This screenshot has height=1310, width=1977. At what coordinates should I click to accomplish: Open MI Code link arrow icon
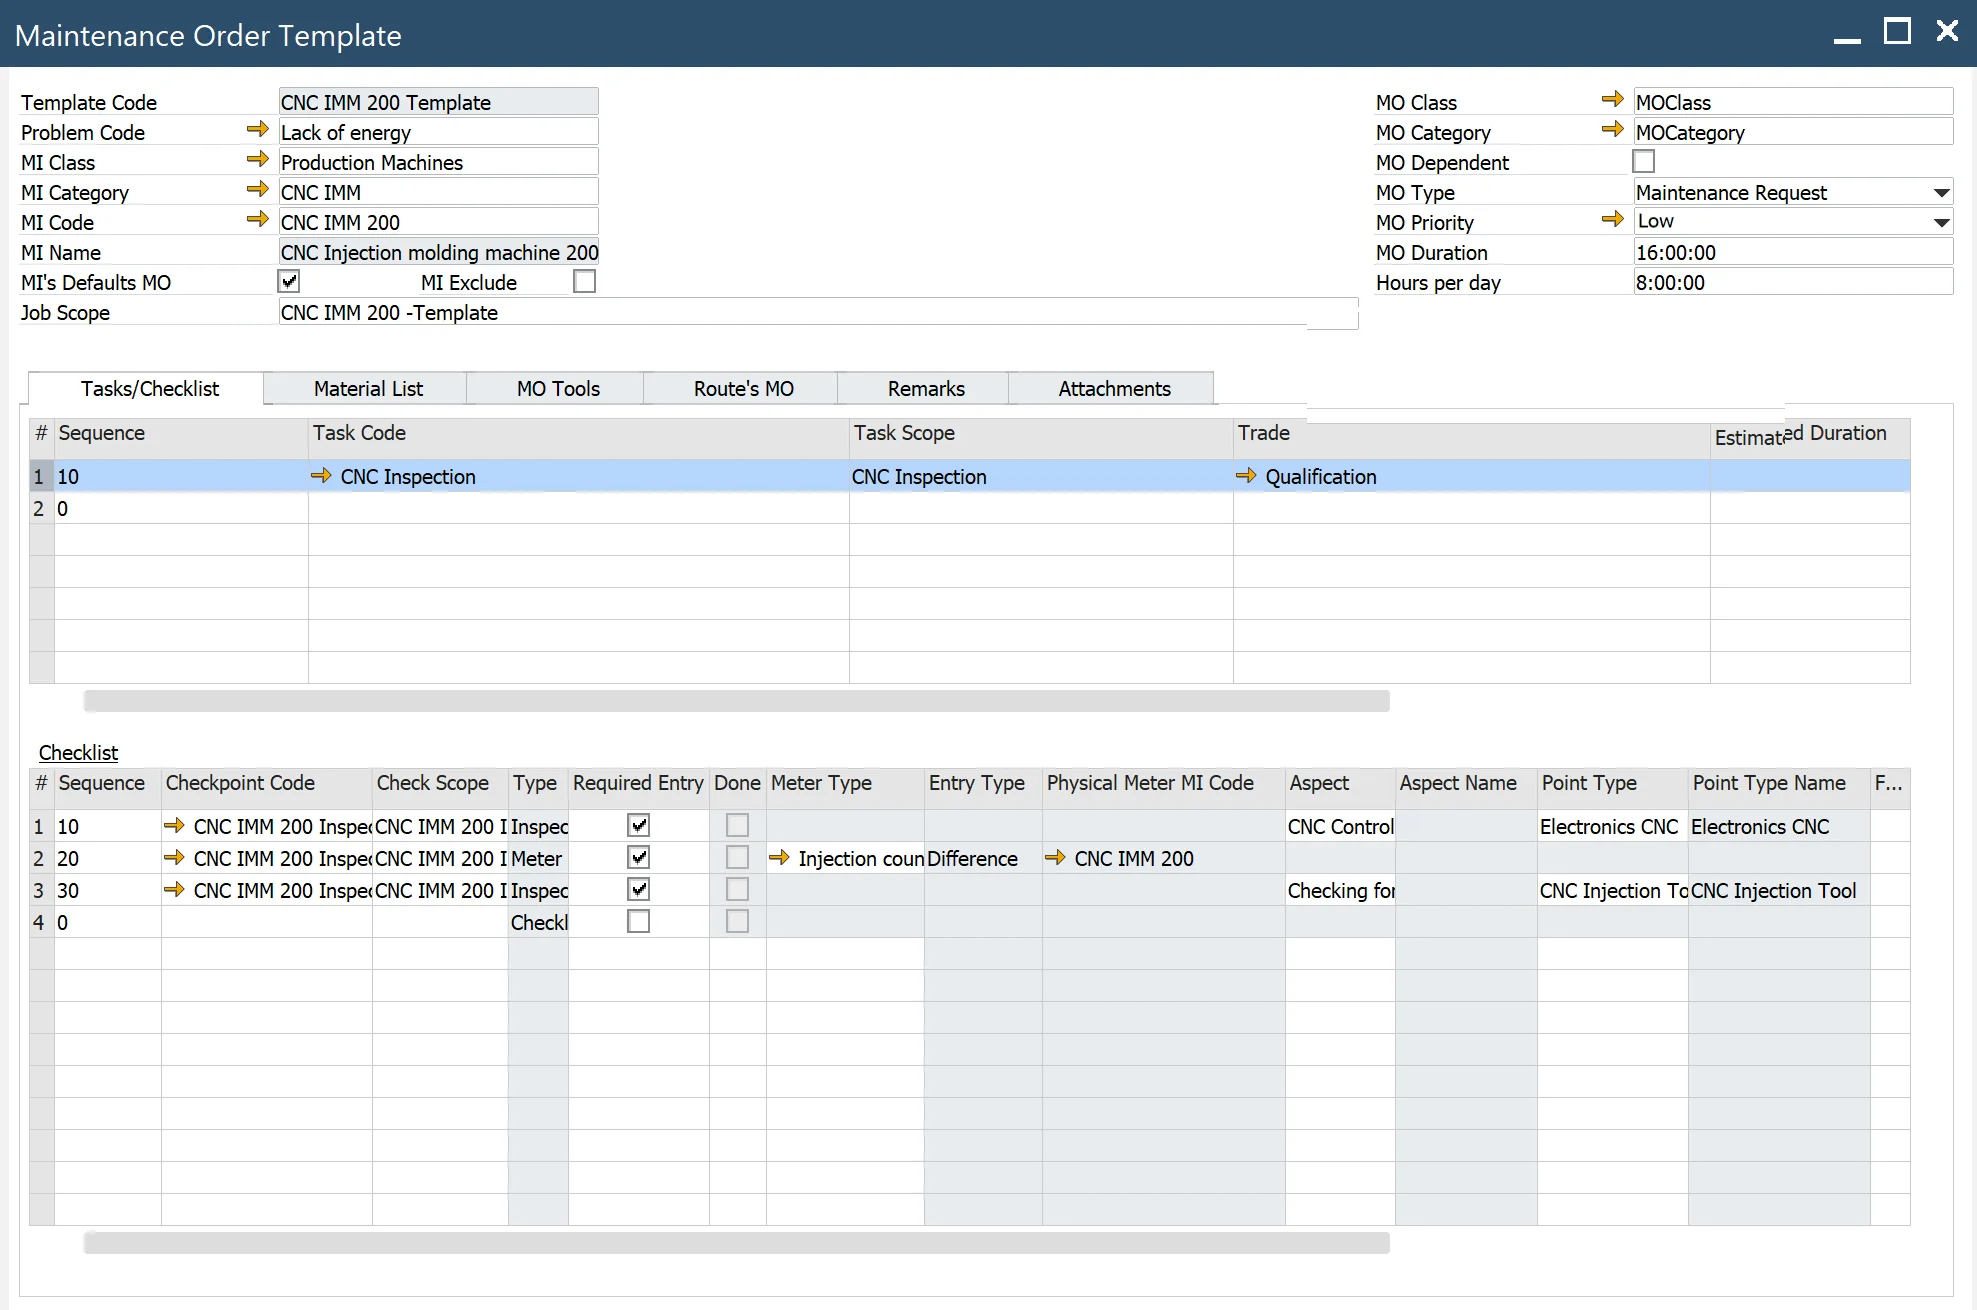[x=257, y=219]
